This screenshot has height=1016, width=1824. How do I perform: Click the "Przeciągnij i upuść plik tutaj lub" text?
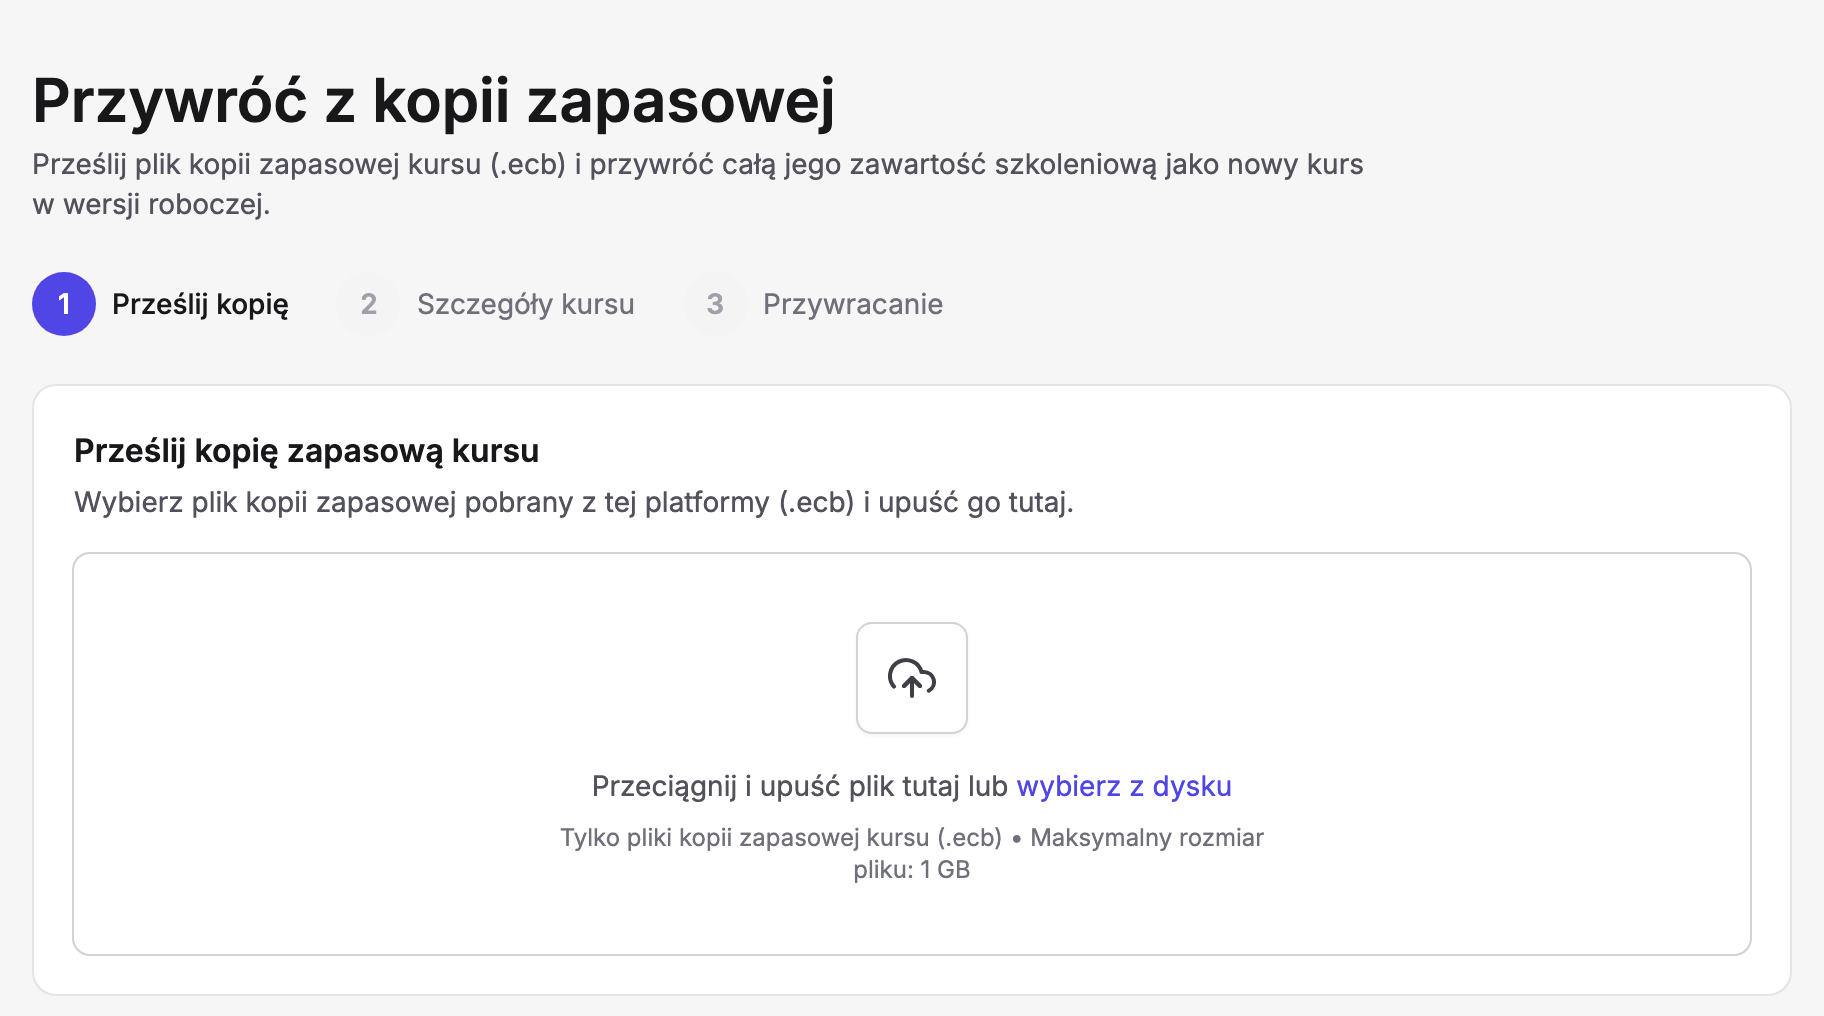tap(800, 787)
